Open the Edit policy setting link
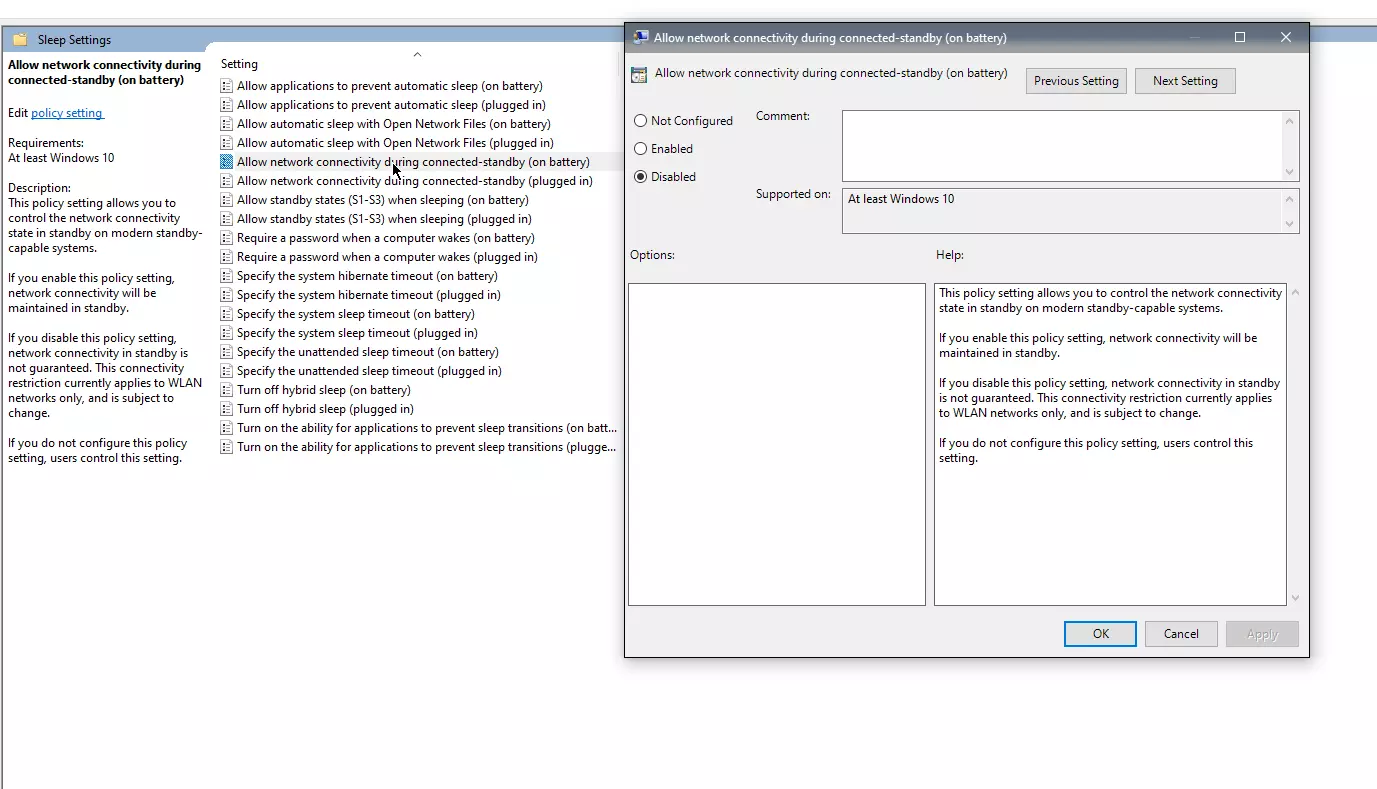The image size is (1377, 789). click(x=67, y=113)
